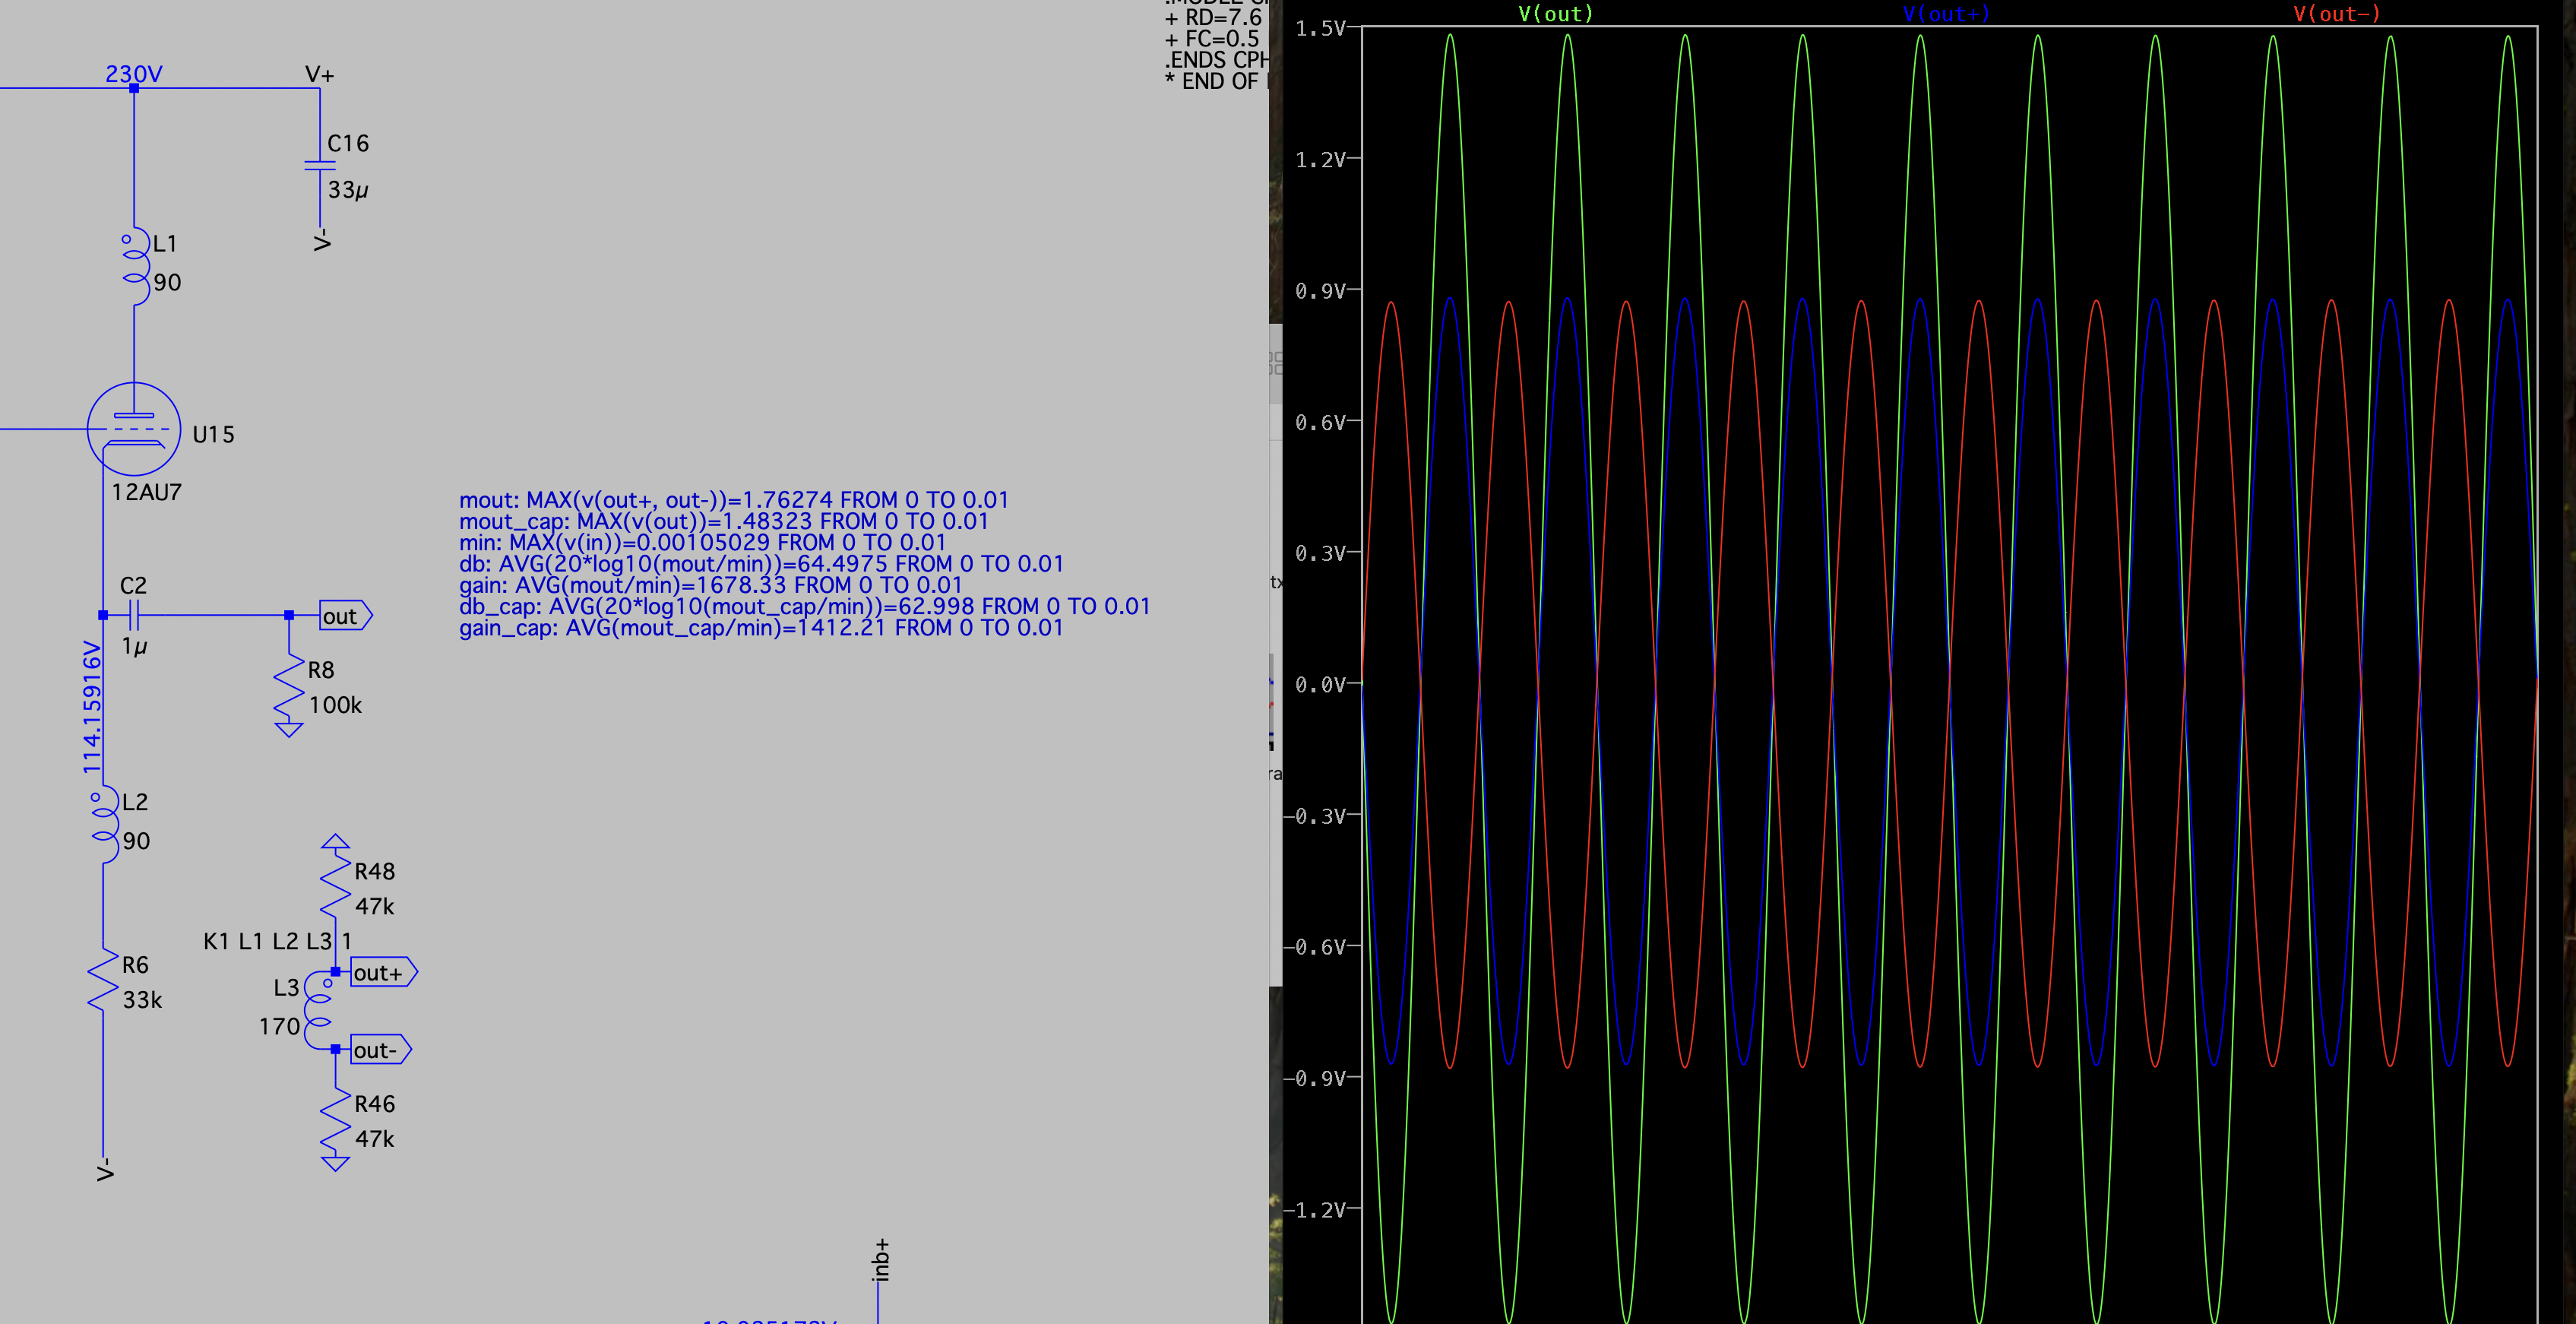
Task: Click the out- output port flag
Action: click(379, 1050)
